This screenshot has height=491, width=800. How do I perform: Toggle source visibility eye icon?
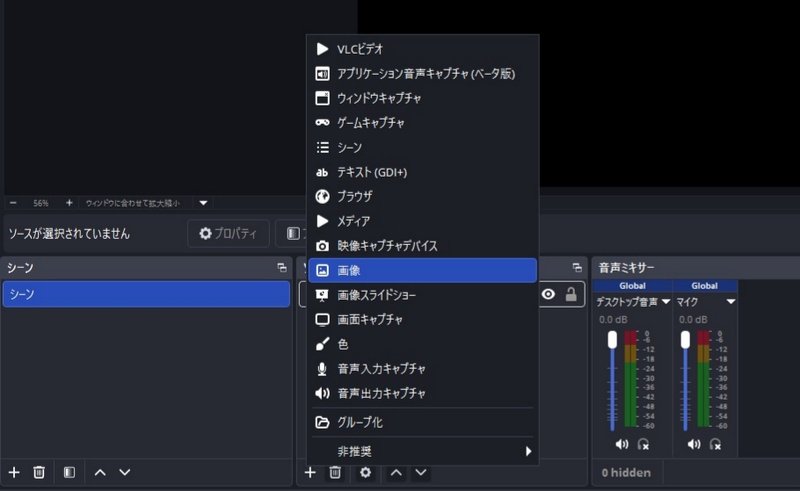click(x=548, y=294)
